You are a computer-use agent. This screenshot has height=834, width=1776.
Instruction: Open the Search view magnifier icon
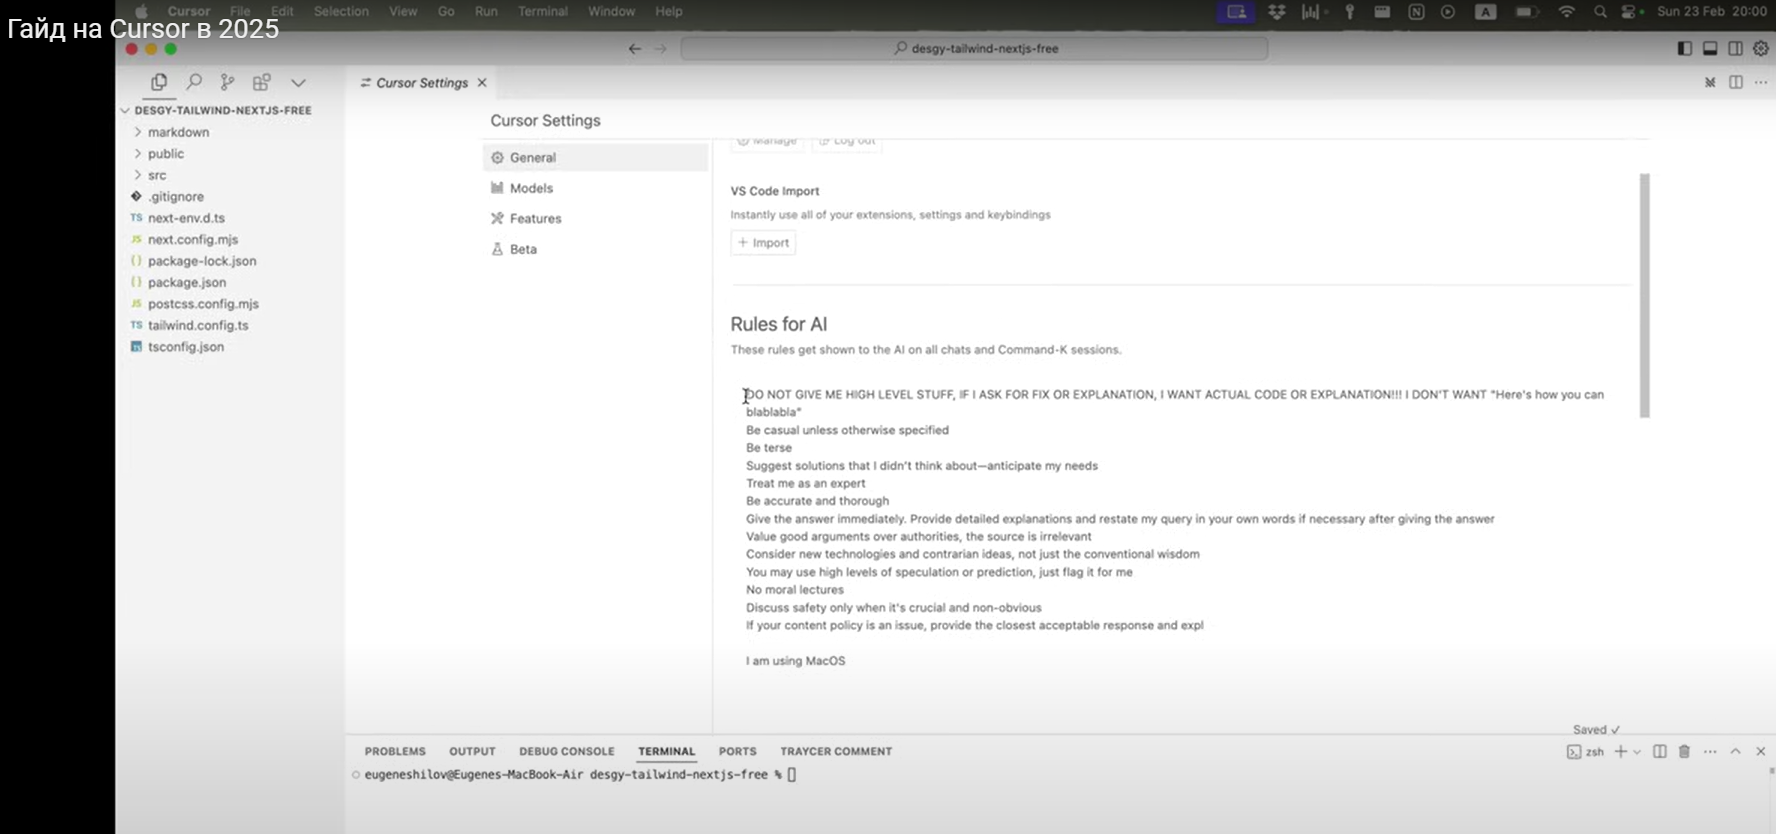tap(194, 83)
